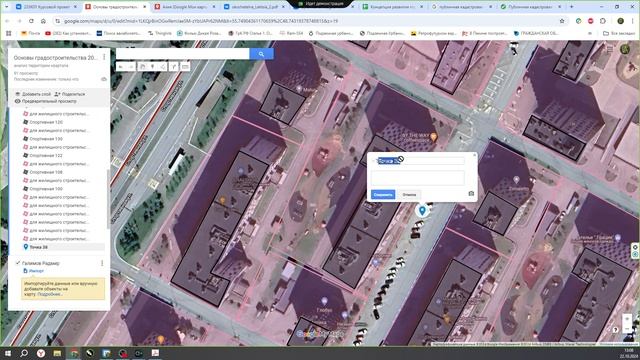Click the Импорт link
The image size is (640, 360).
tap(33, 271)
